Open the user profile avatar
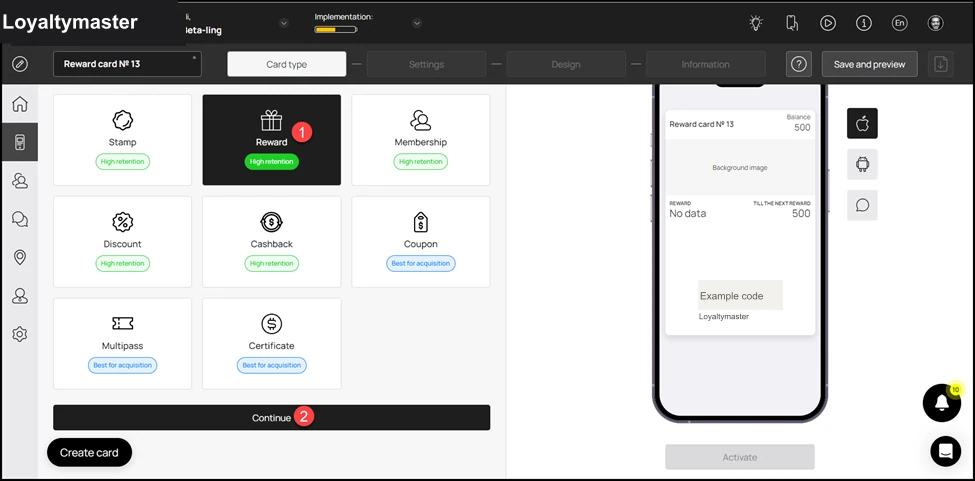This screenshot has height=481, width=975. click(935, 23)
